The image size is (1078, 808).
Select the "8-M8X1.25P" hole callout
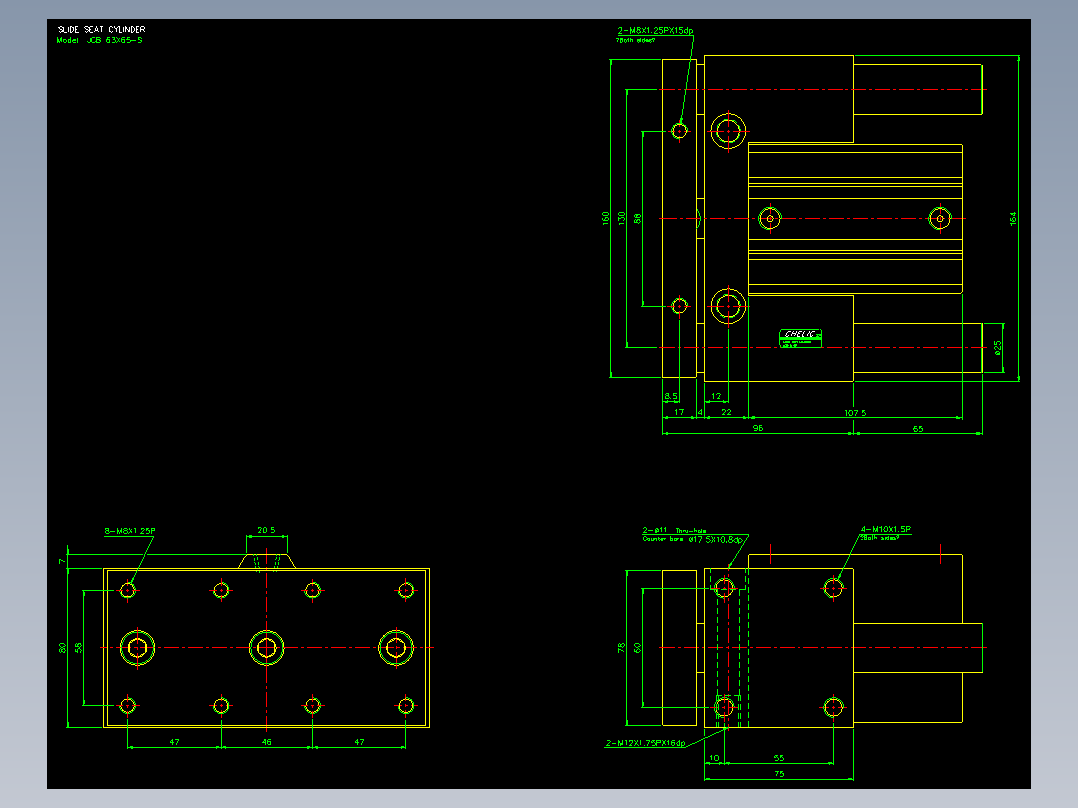tap(130, 531)
